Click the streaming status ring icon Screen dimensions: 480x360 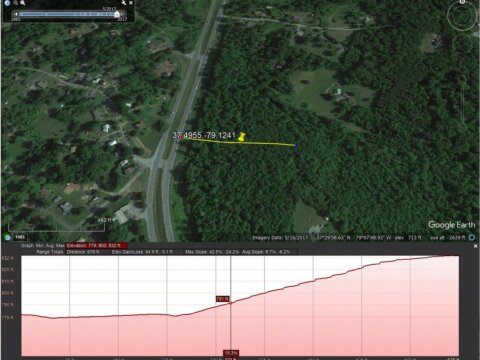(x=472, y=237)
